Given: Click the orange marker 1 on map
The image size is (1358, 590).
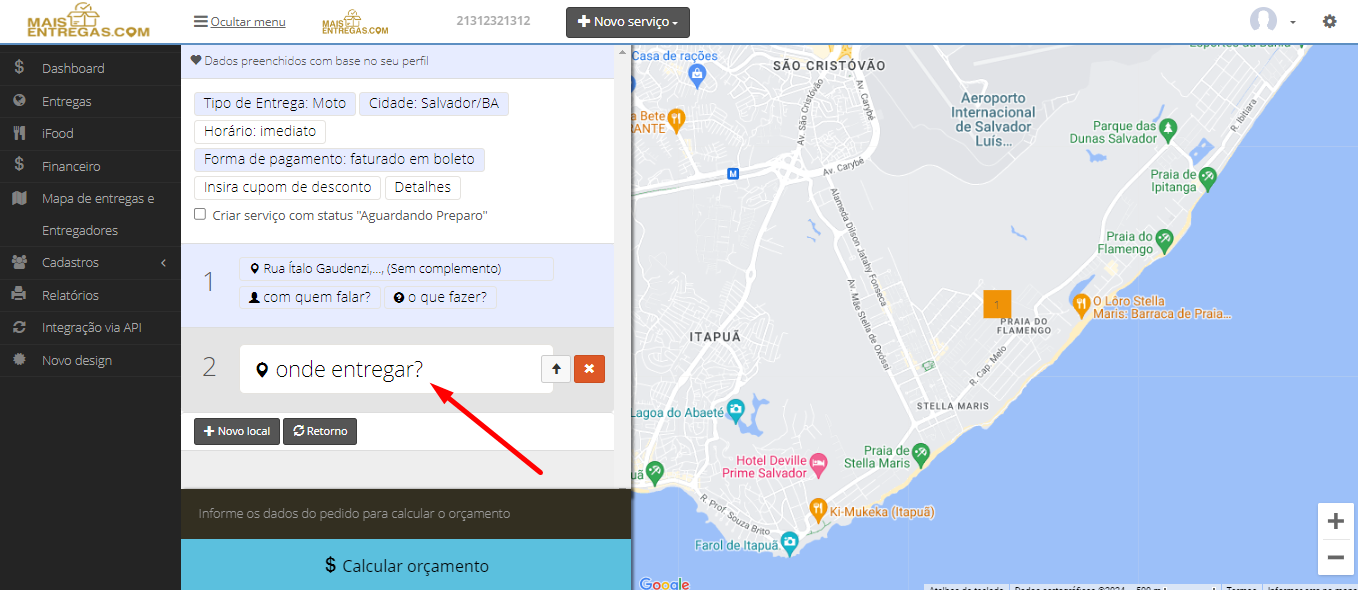Looking at the screenshot, I should point(997,303).
